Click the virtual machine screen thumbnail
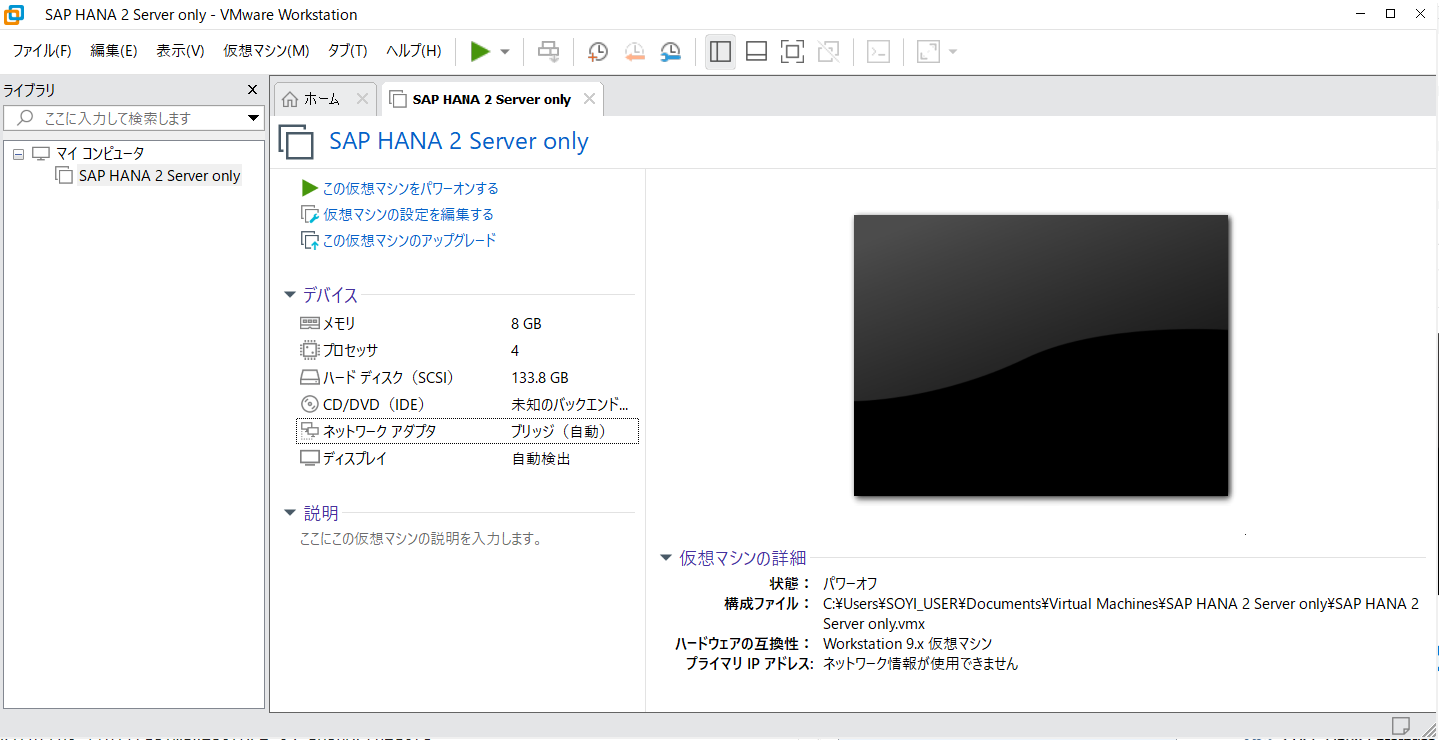1439x740 pixels. pos(1041,355)
